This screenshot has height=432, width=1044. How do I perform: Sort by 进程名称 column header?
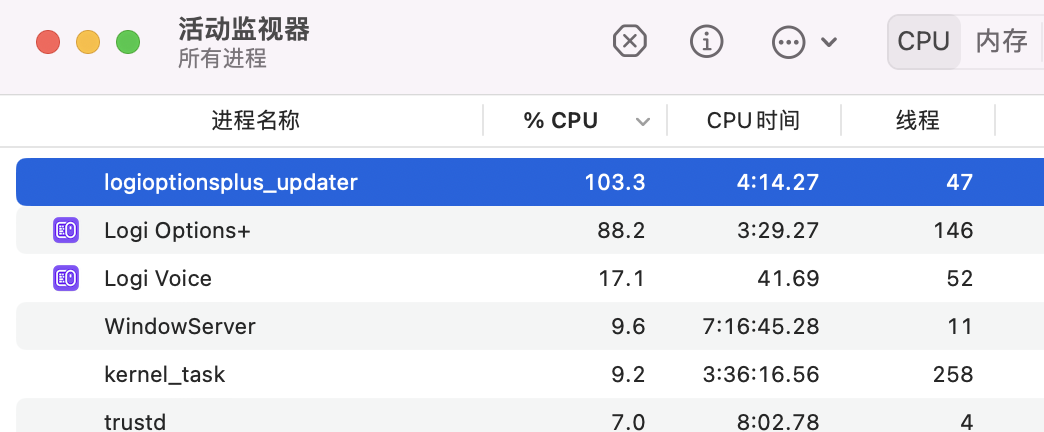(x=255, y=121)
